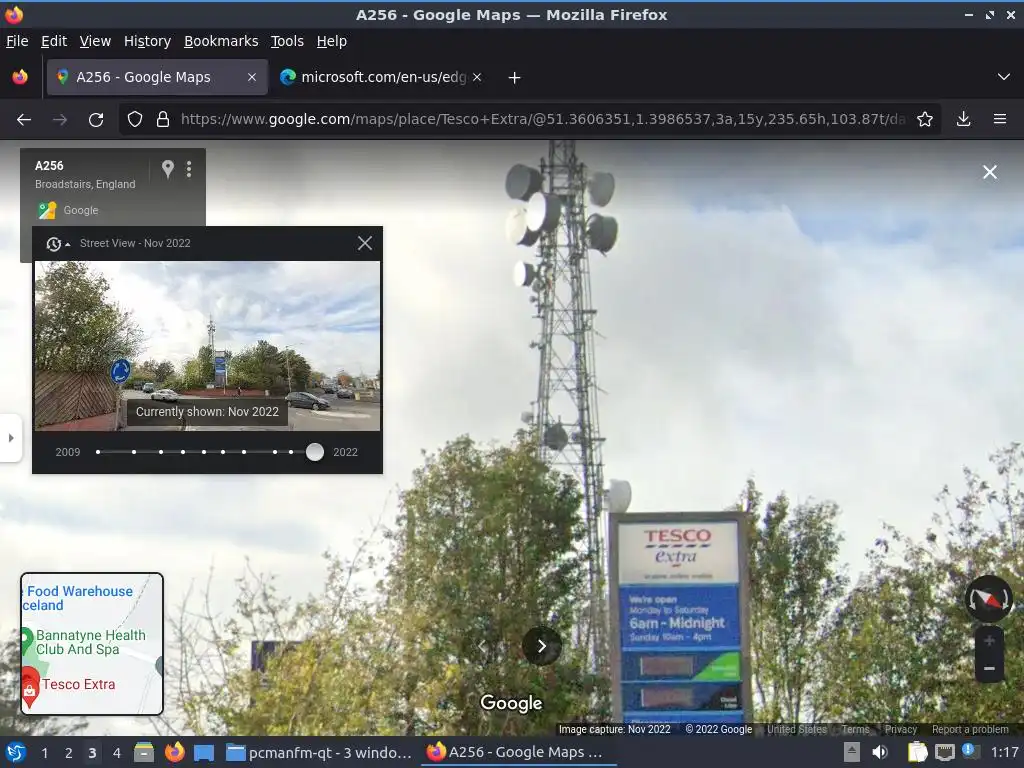
Task: Select the A256 - Google Maps tab
Action: (157, 77)
